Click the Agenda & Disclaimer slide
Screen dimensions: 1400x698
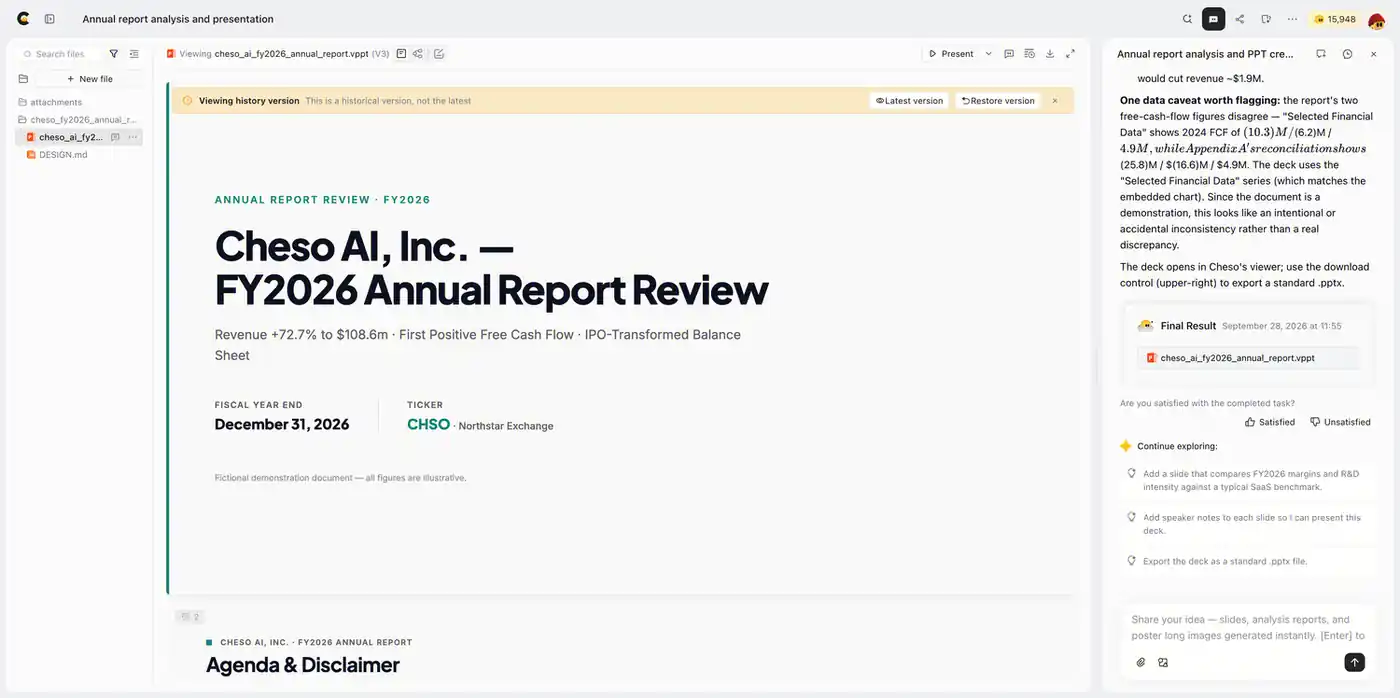(x=303, y=665)
